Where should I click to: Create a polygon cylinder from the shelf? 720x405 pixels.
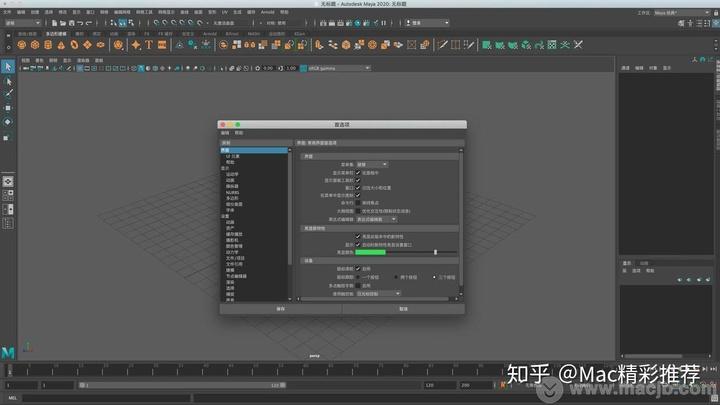click(x=48, y=45)
